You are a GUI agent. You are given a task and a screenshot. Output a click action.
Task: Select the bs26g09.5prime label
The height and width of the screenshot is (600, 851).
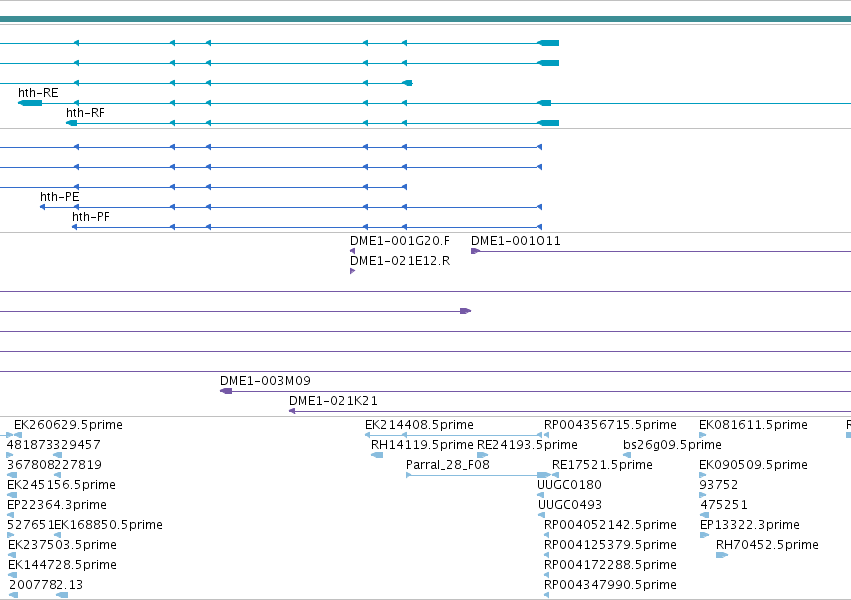pos(672,445)
